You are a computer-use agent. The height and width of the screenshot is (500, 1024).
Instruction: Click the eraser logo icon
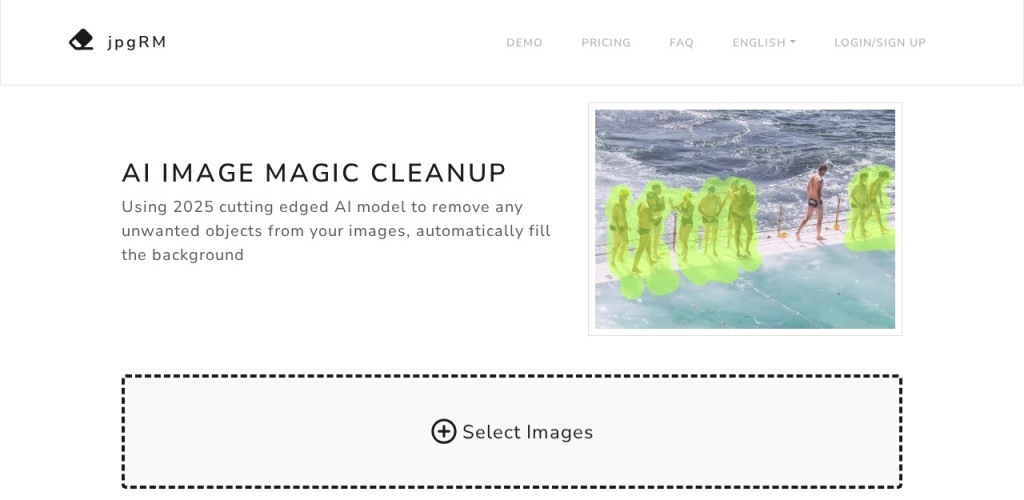coord(81,40)
